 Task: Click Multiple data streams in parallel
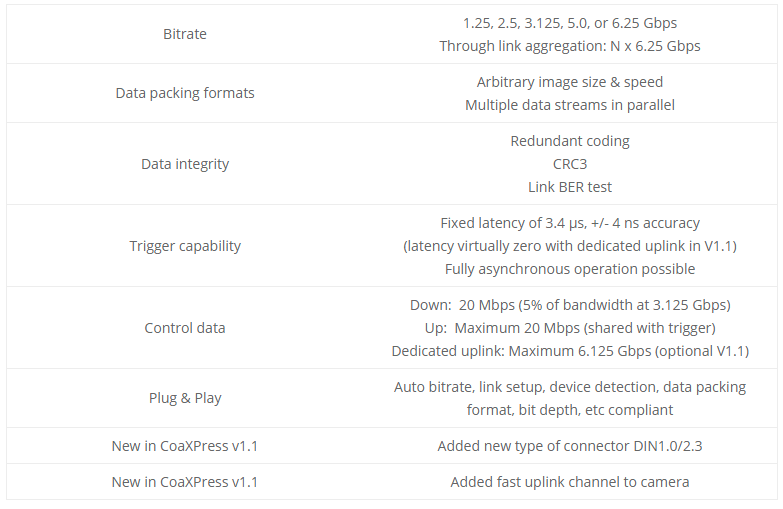570,105
